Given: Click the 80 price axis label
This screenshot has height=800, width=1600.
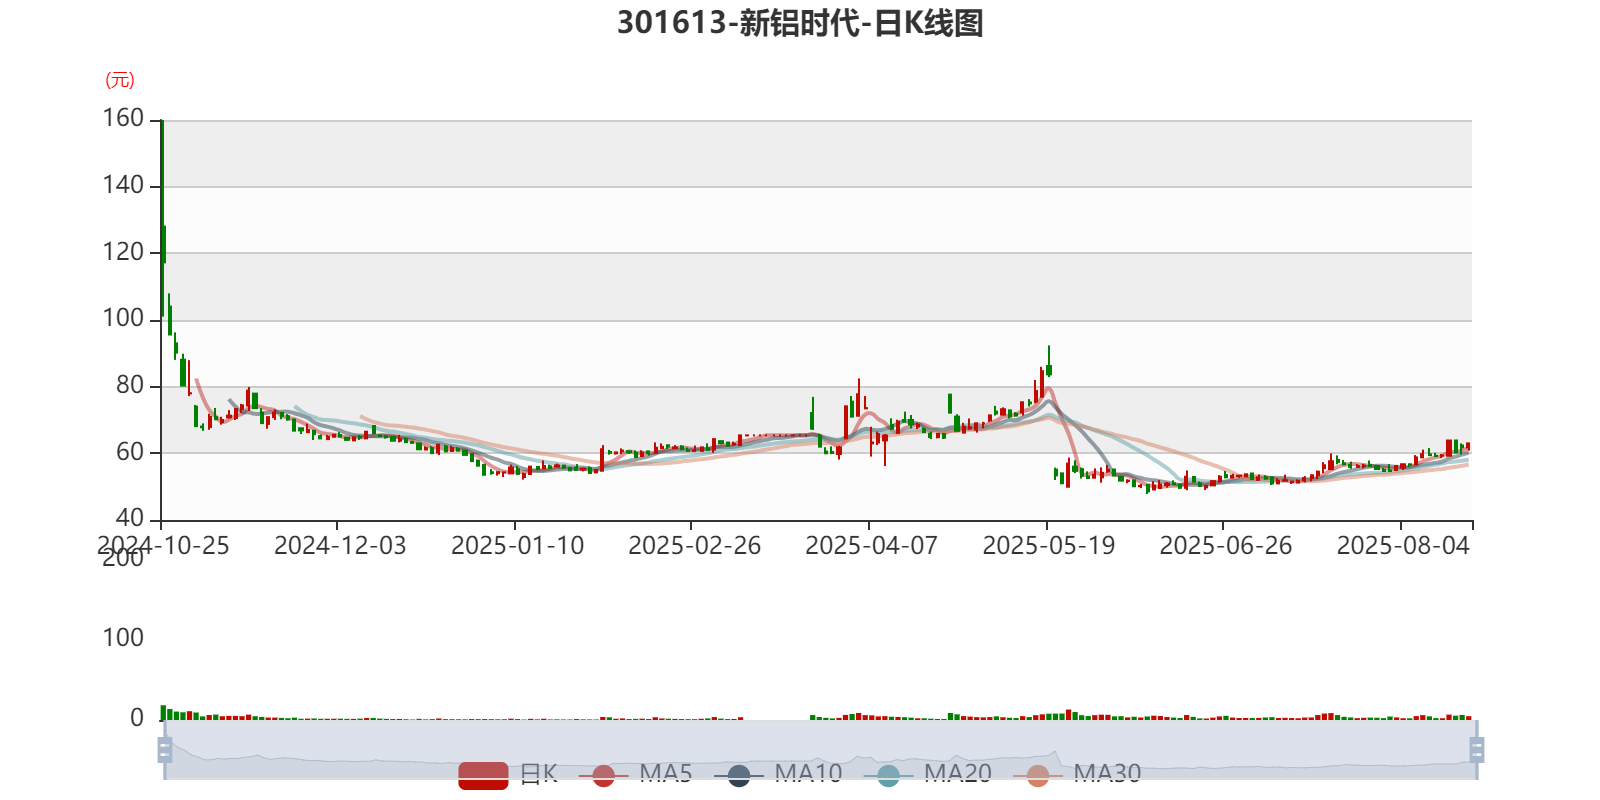Looking at the screenshot, I should pos(130,385).
